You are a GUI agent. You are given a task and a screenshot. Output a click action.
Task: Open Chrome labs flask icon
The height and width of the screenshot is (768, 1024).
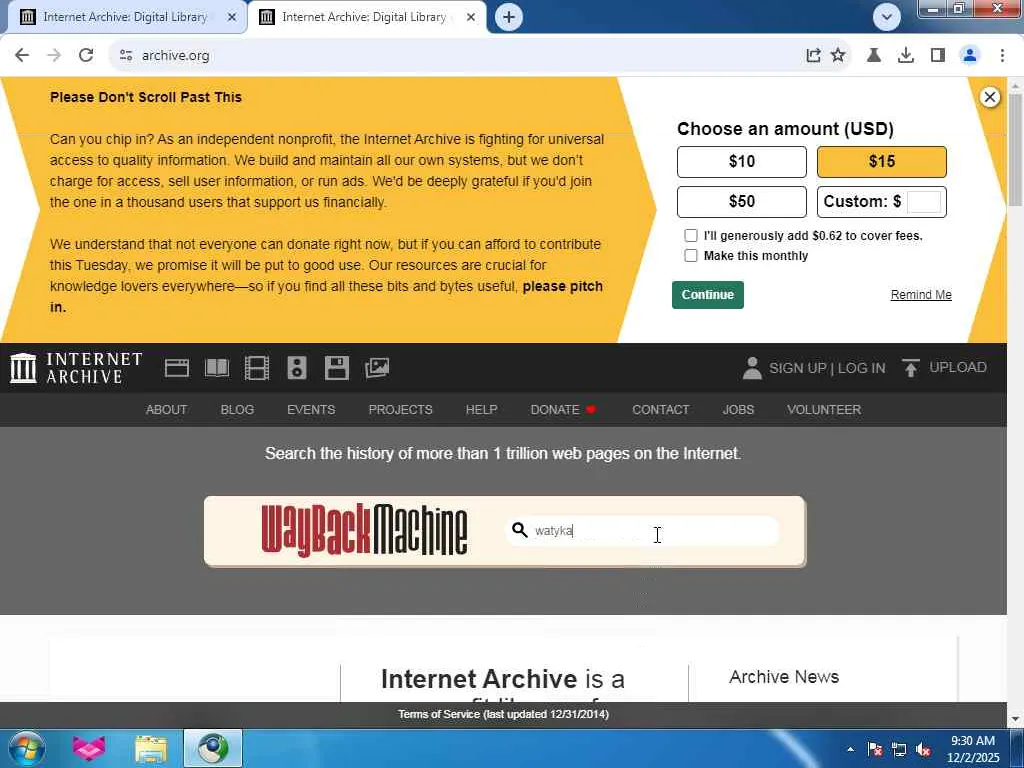tap(874, 56)
